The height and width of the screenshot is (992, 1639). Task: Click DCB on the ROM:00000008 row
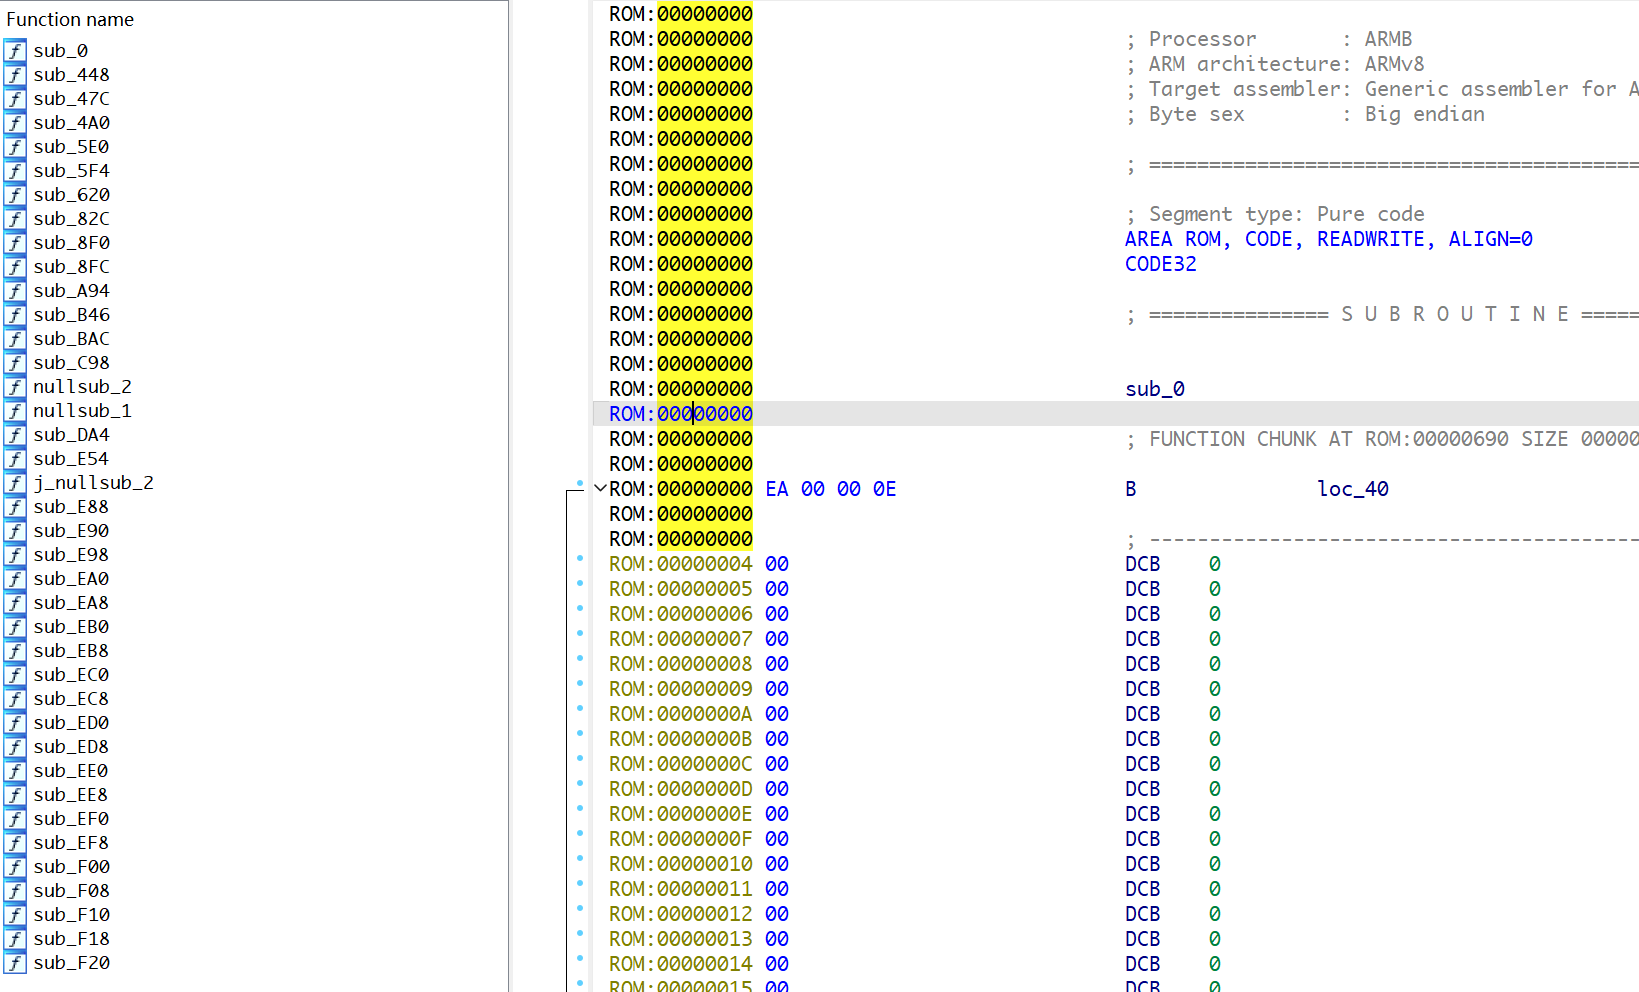[x=1142, y=664]
